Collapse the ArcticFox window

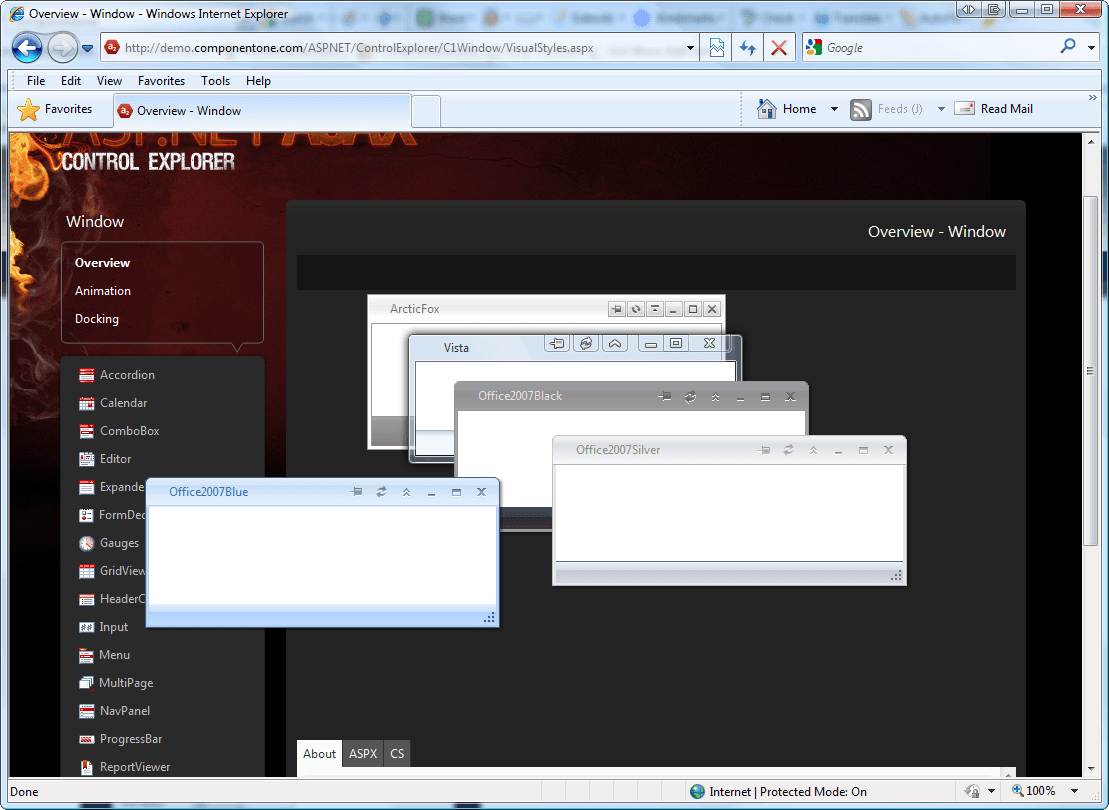click(655, 309)
